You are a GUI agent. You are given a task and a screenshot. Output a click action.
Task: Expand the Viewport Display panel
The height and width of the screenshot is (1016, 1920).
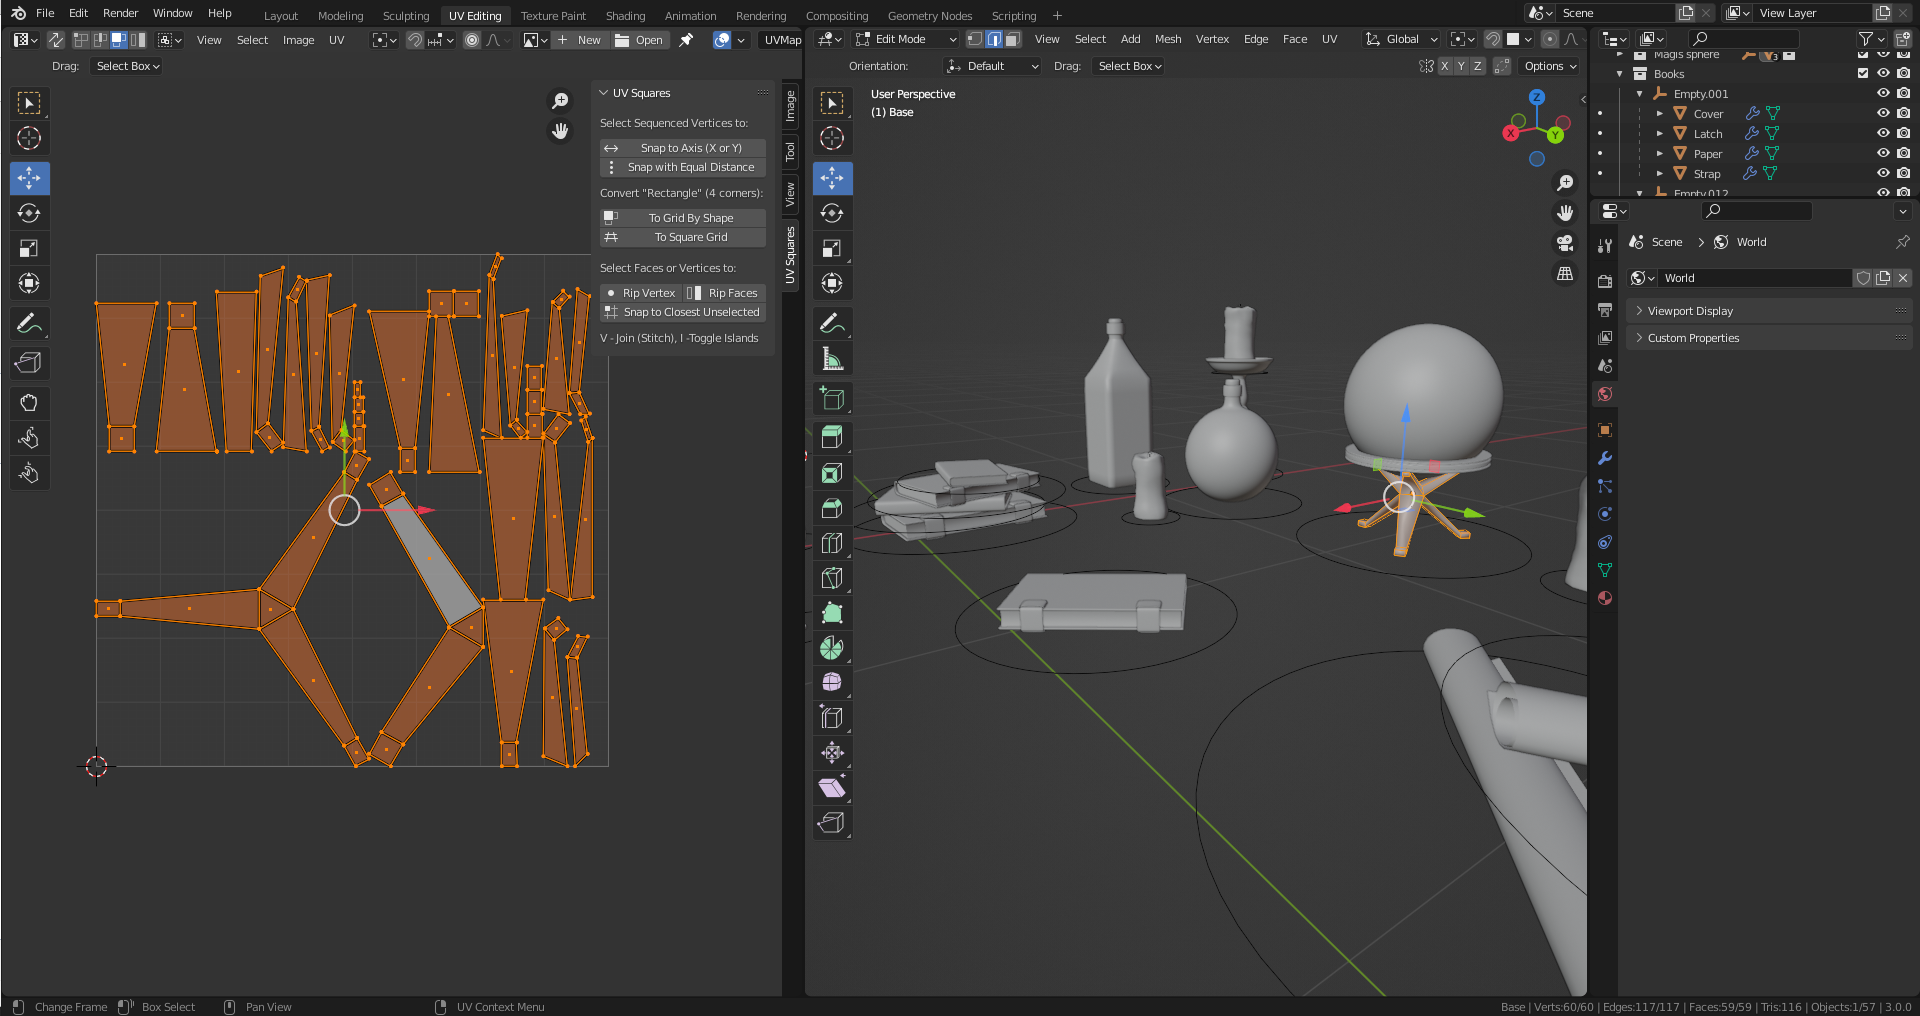pos(1690,311)
